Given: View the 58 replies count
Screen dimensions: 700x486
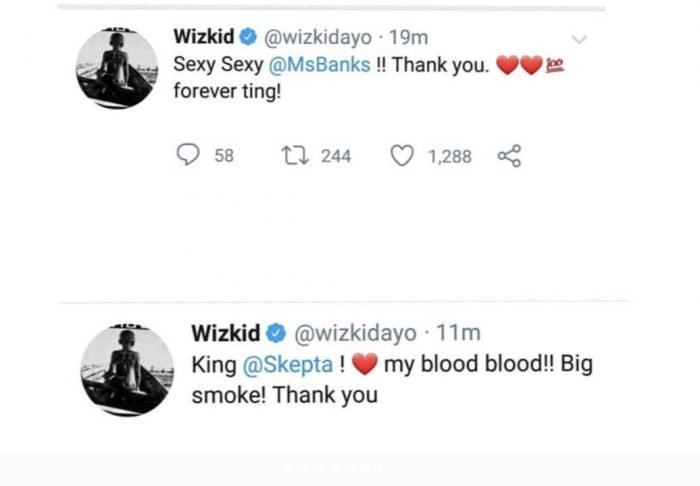Looking at the screenshot, I should [224, 156].
